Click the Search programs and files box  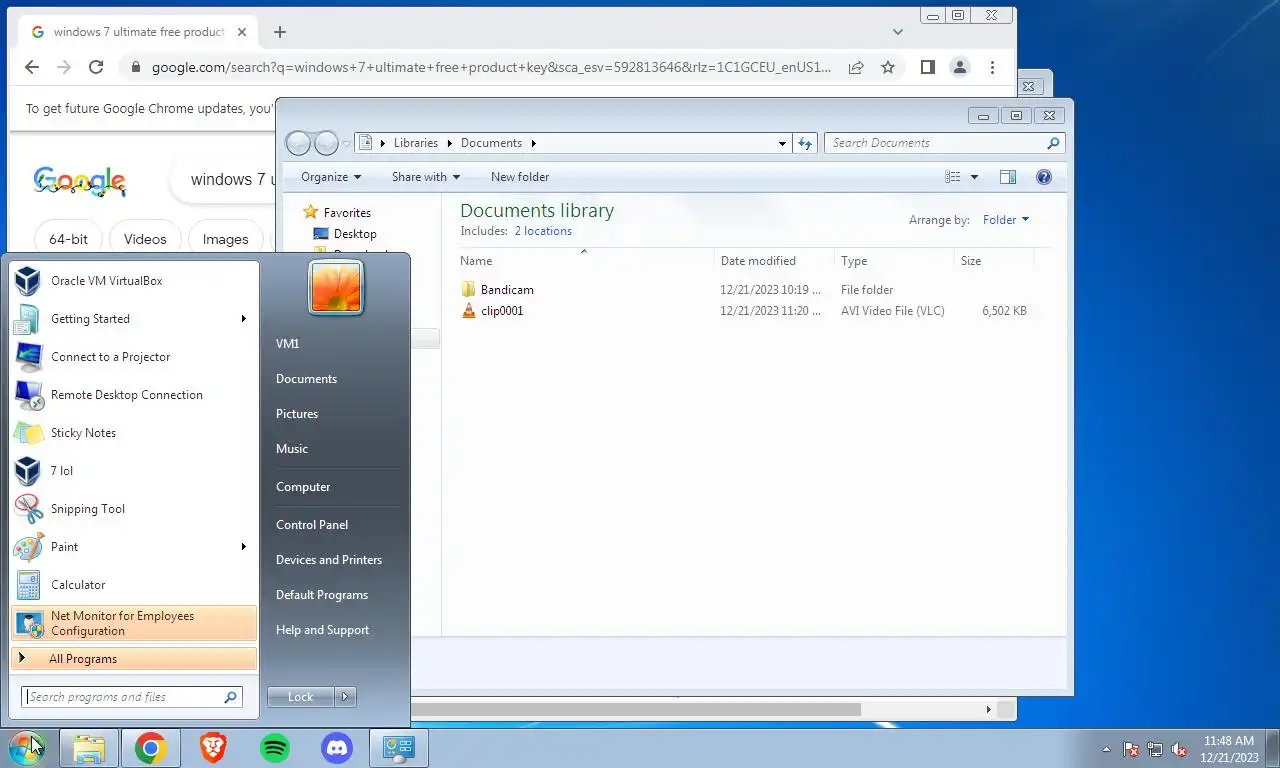click(x=132, y=697)
